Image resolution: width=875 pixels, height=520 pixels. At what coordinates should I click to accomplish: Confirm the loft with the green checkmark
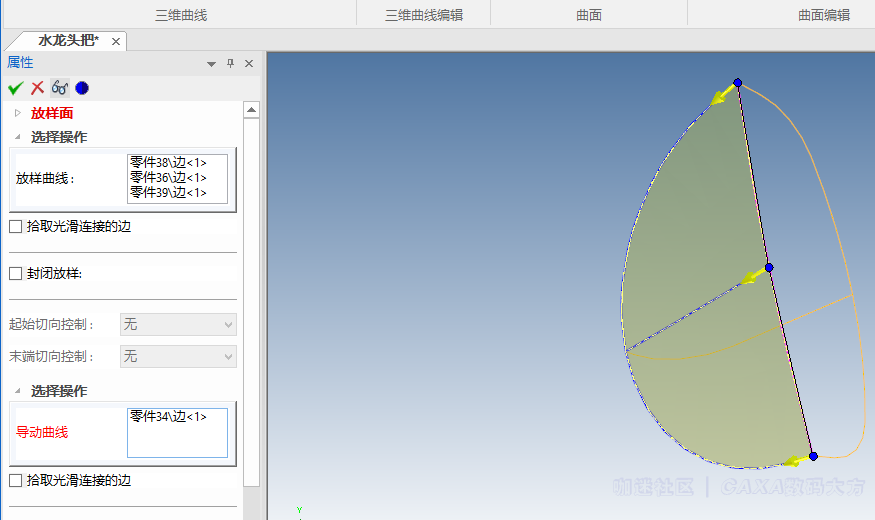tap(15, 88)
